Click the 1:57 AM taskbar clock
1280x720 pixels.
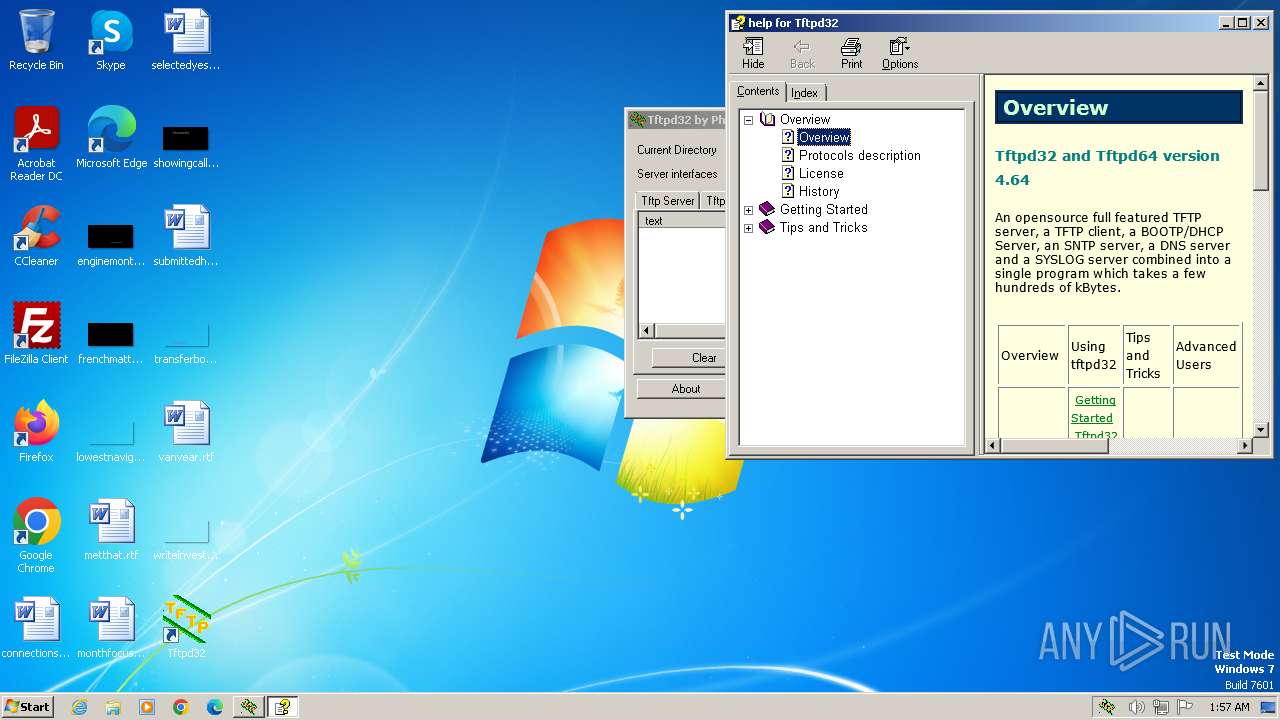click(x=1229, y=707)
